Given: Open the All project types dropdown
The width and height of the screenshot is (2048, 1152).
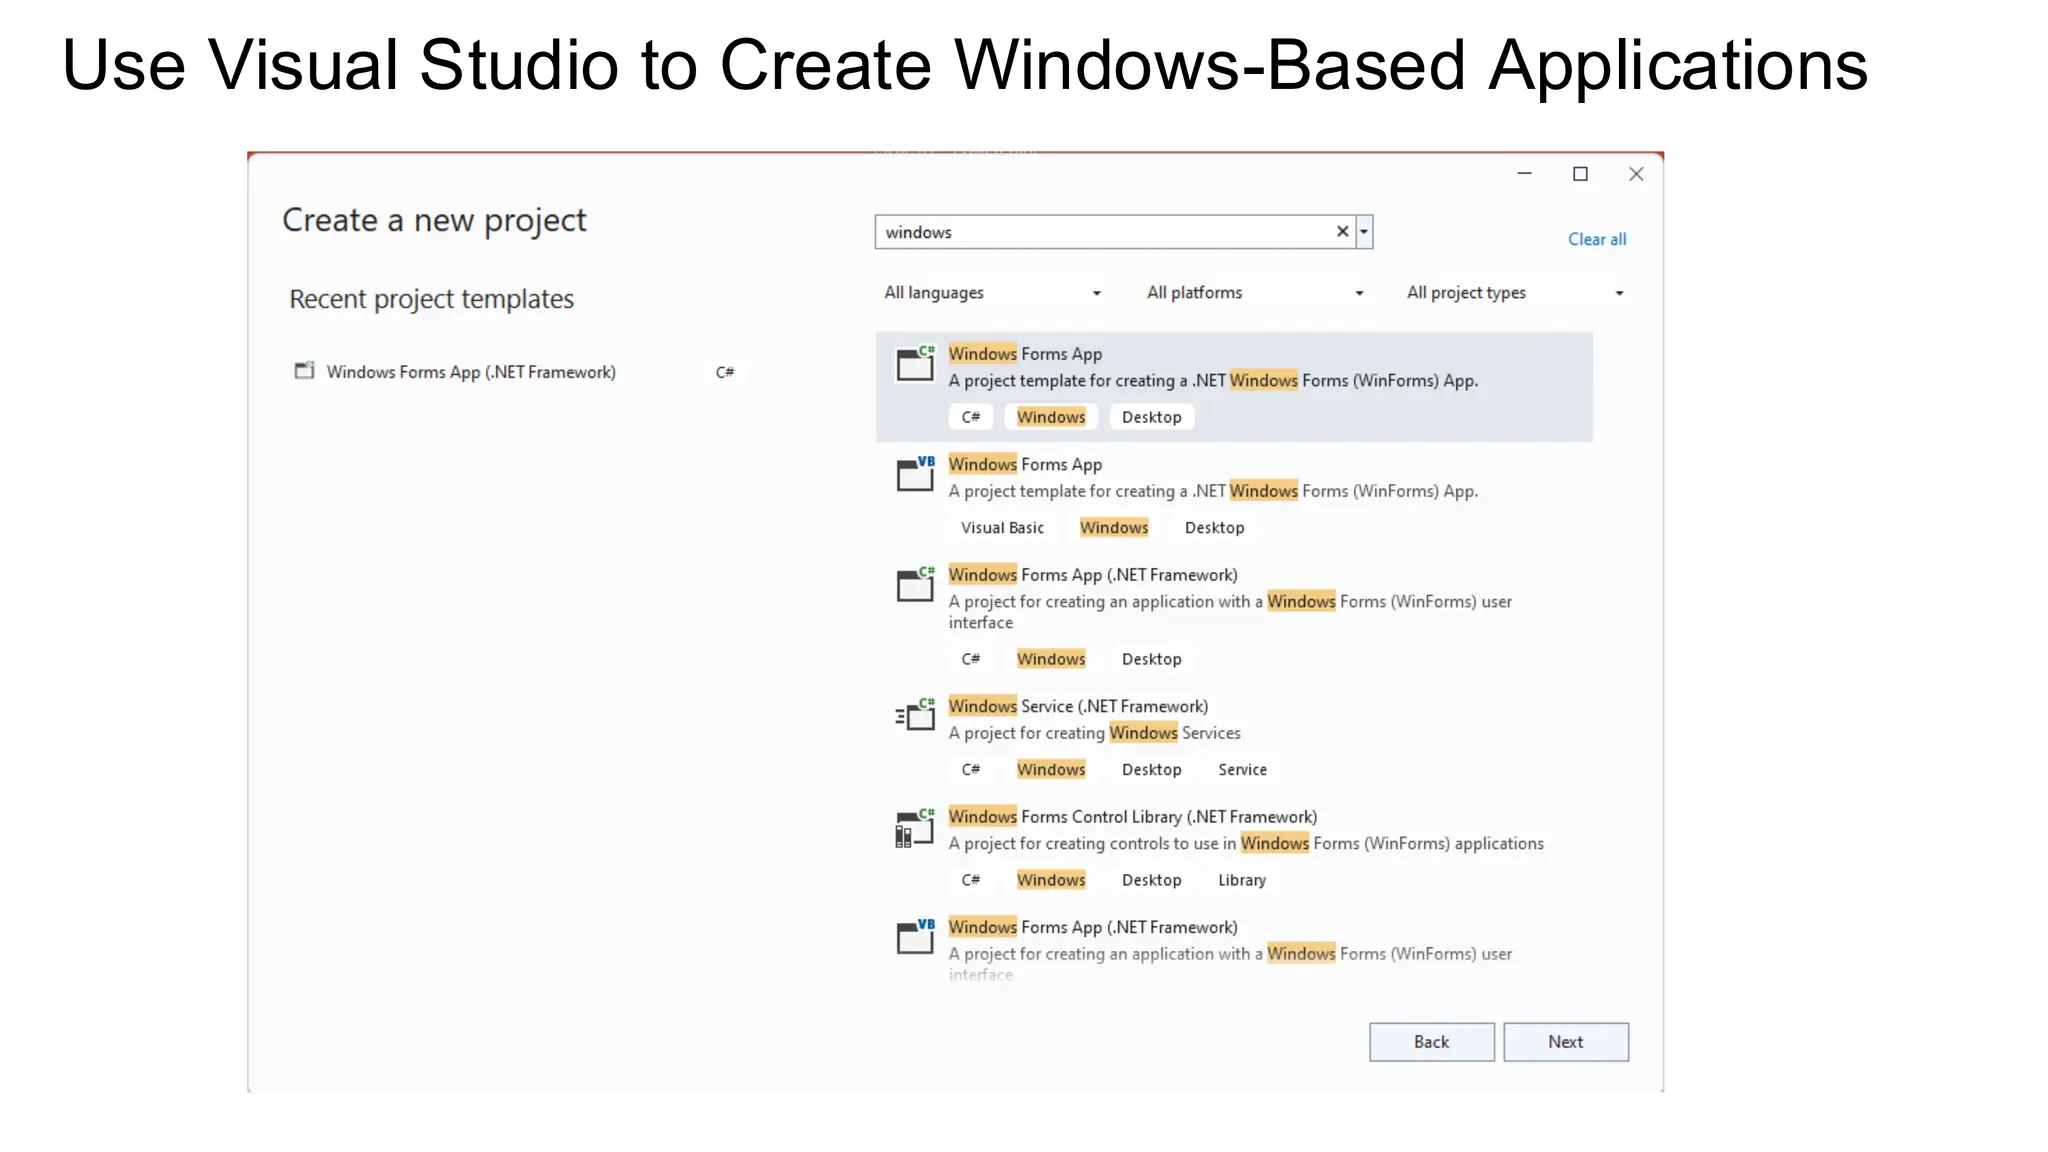Looking at the screenshot, I should [1515, 293].
